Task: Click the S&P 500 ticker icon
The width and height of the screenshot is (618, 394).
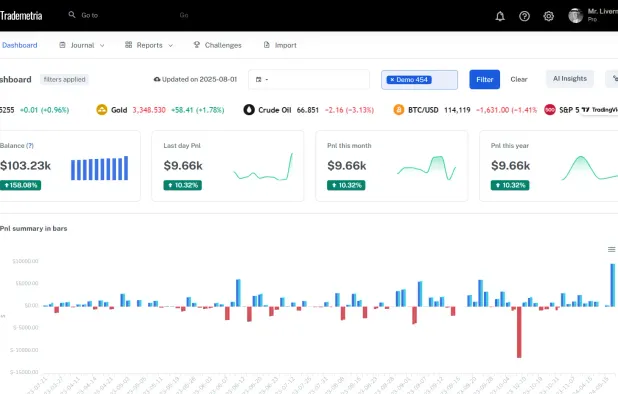Action: click(550, 110)
